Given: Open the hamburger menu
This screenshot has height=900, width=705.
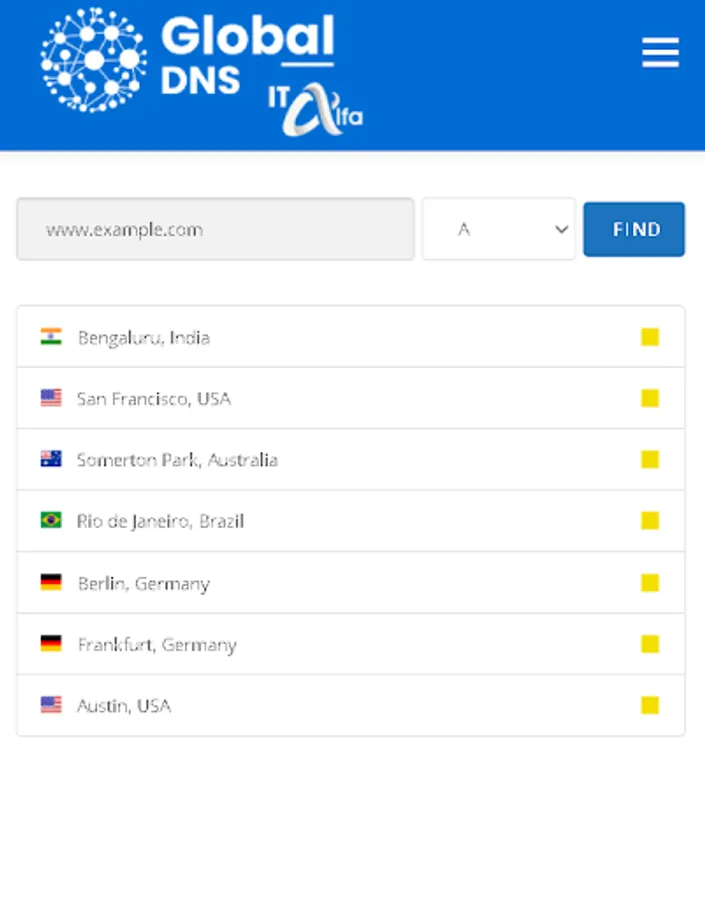Looking at the screenshot, I should 660,52.
